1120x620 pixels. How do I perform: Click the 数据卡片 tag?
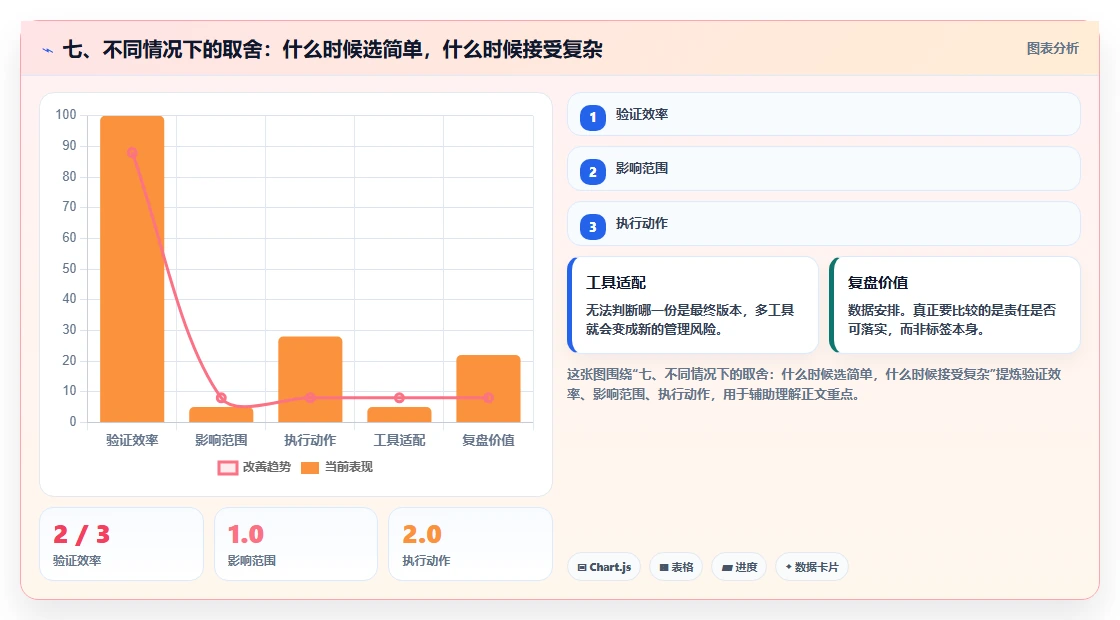tap(811, 567)
